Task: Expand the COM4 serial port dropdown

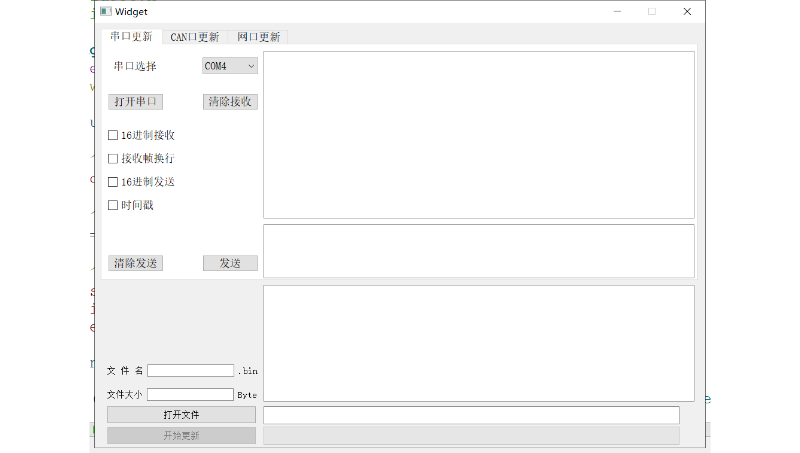Action: coord(230,66)
